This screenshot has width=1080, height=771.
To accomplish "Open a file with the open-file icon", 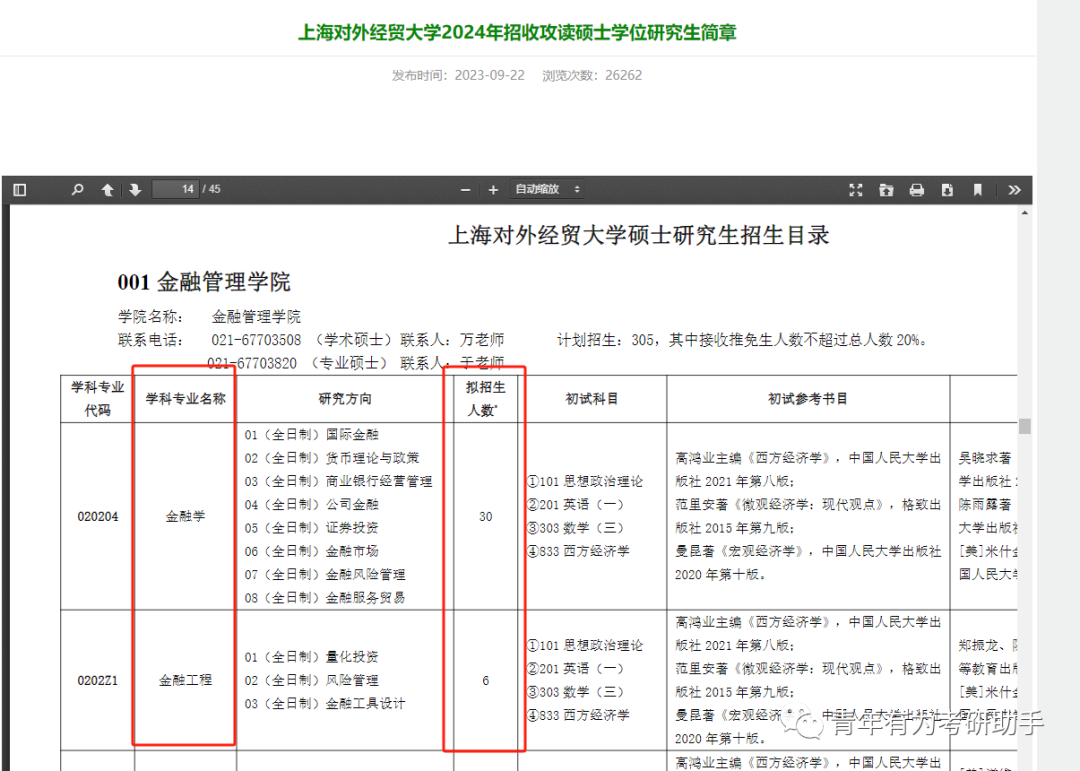I will [886, 189].
